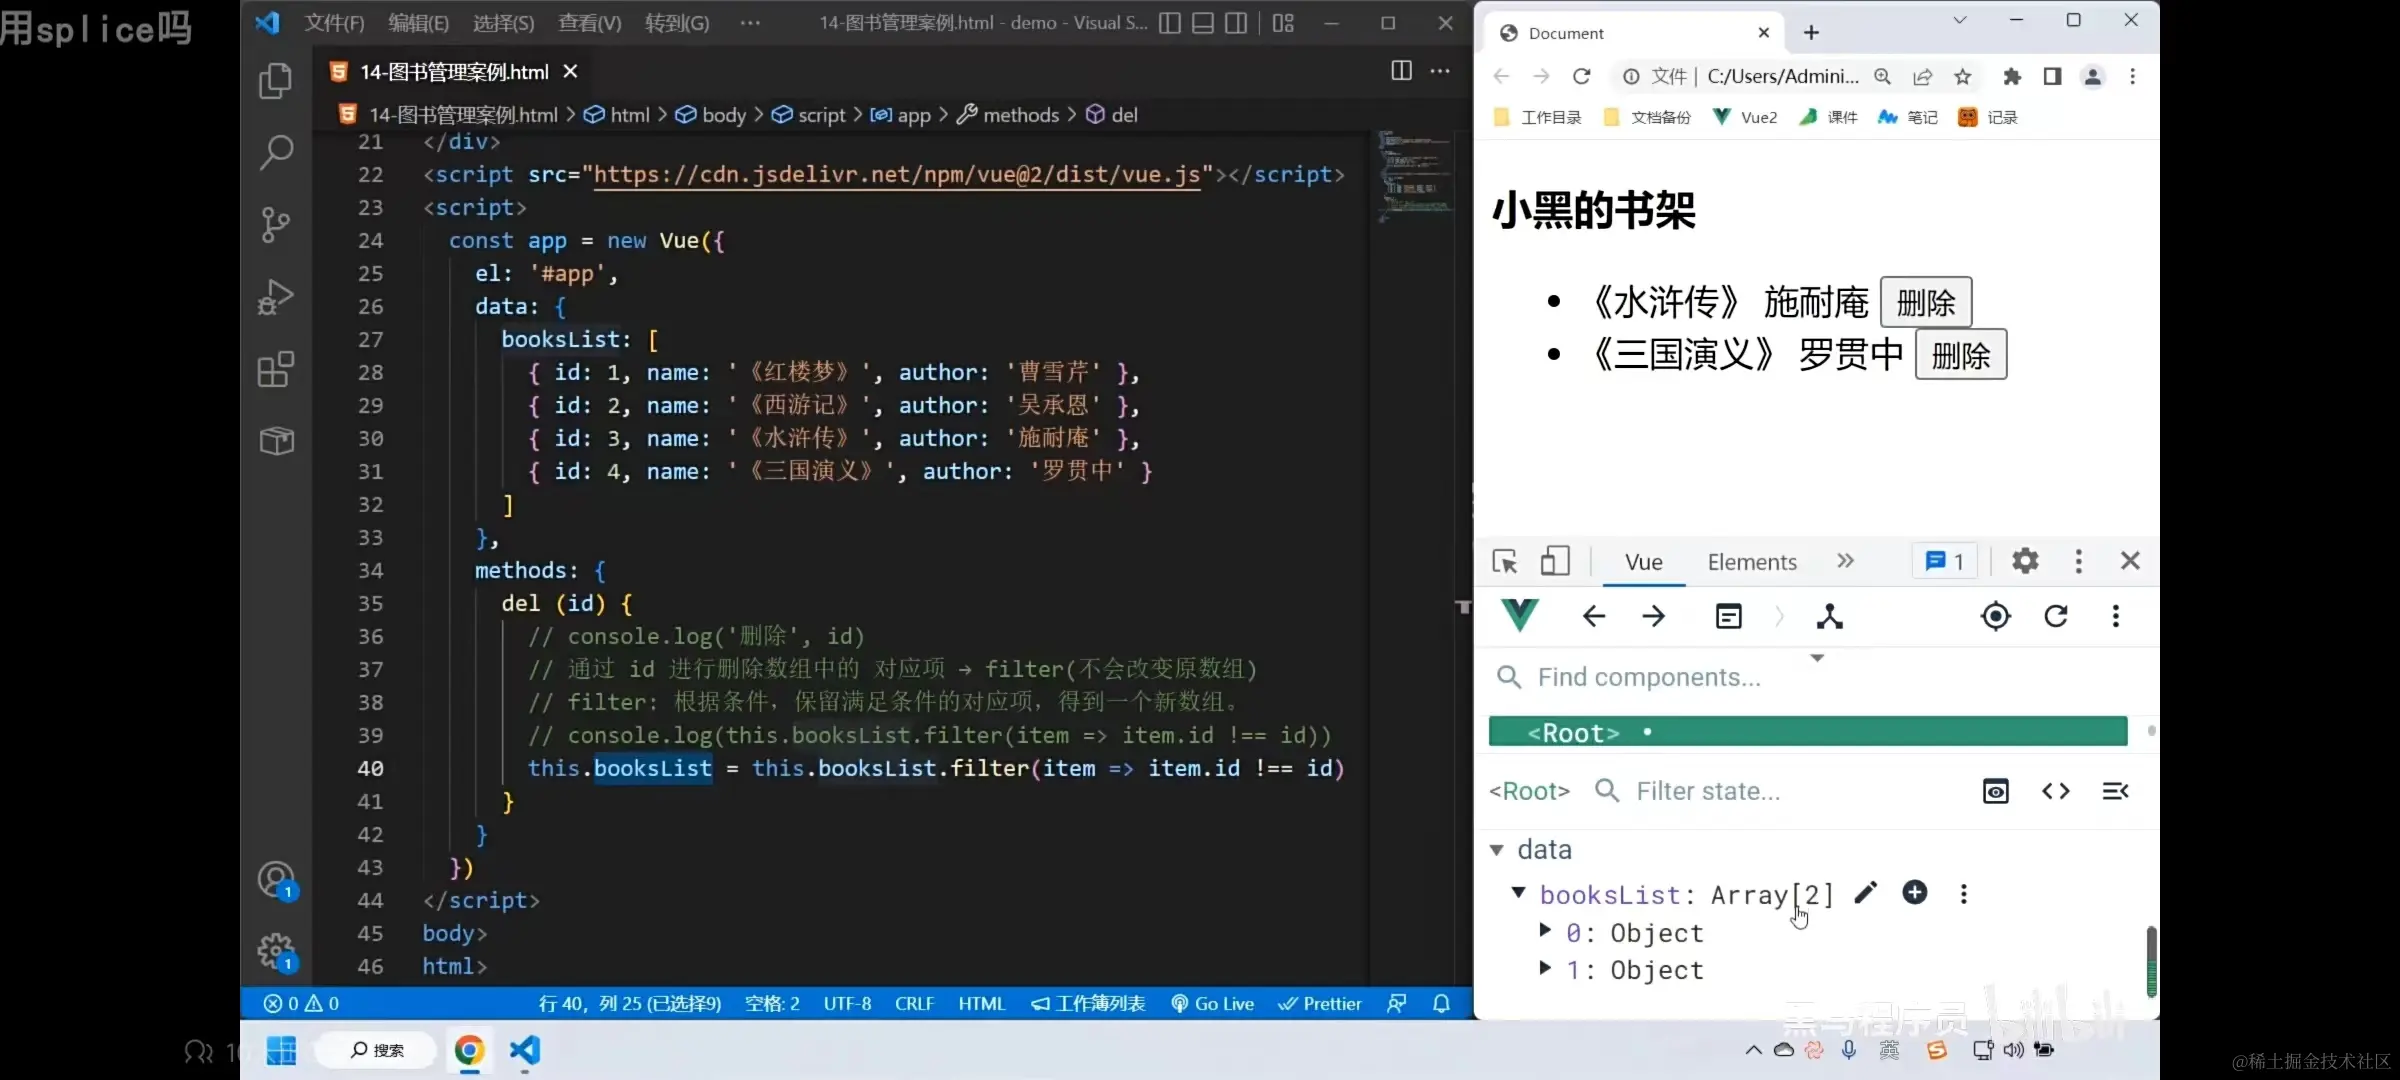Collapse the data section in the Vue state
Image resolution: width=2400 pixels, height=1080 pixels.
(1497, 850)
